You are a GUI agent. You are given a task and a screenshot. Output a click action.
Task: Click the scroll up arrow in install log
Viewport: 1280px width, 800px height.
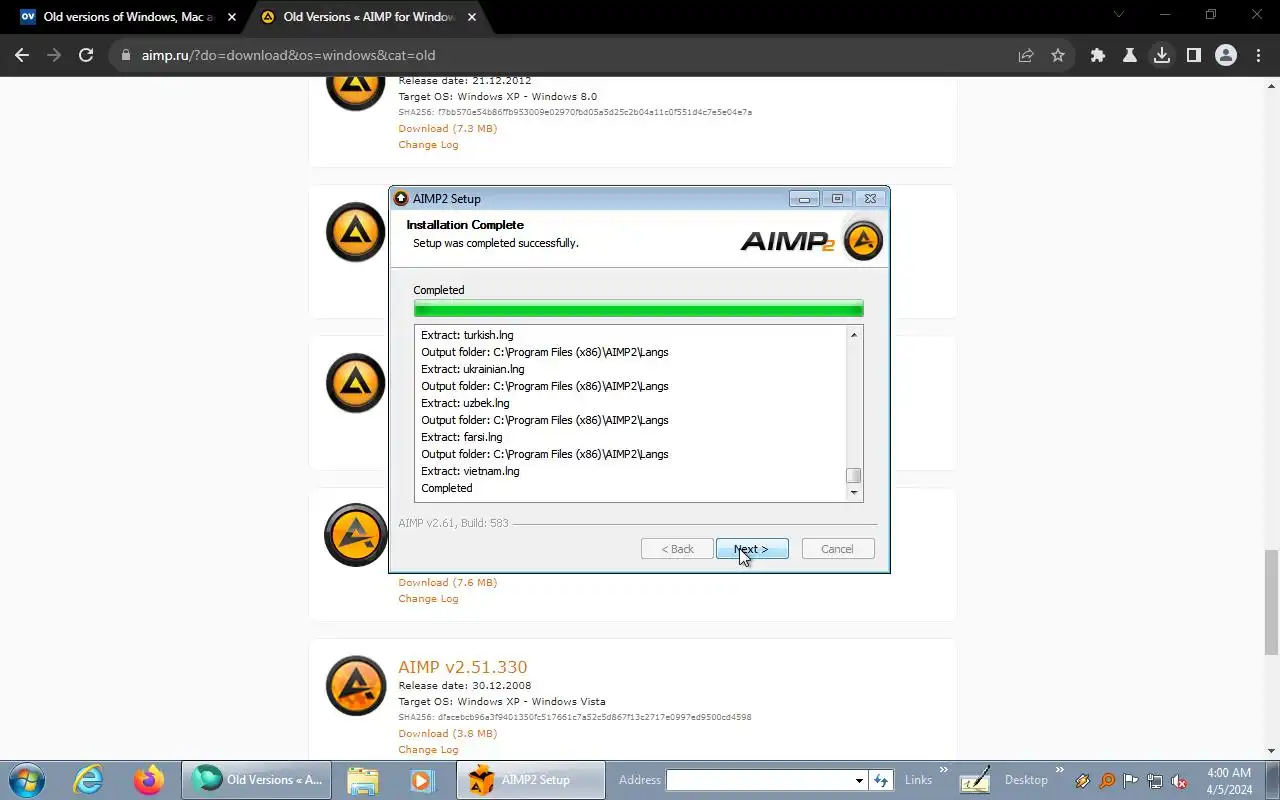click(x=853, y=335)
